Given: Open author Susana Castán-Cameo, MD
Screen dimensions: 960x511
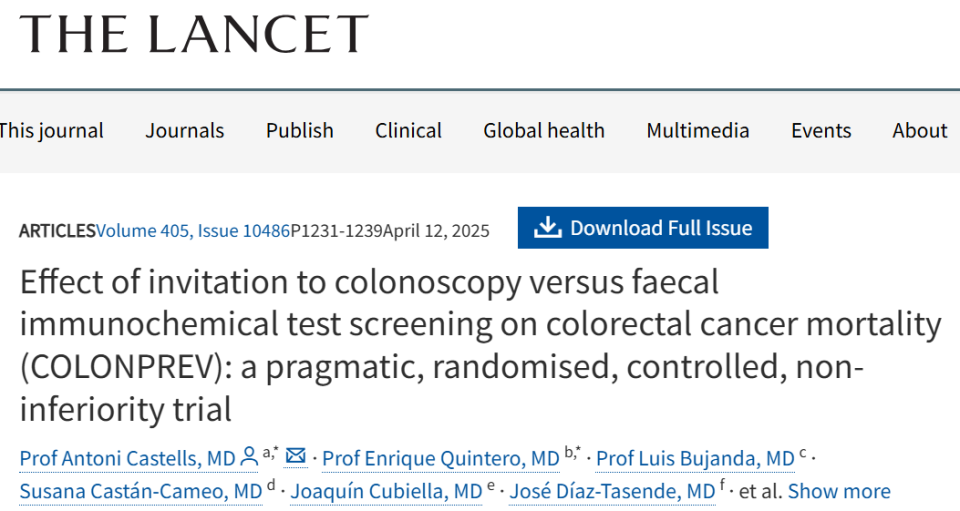Looking at the screenshot, I should [141, 491].
